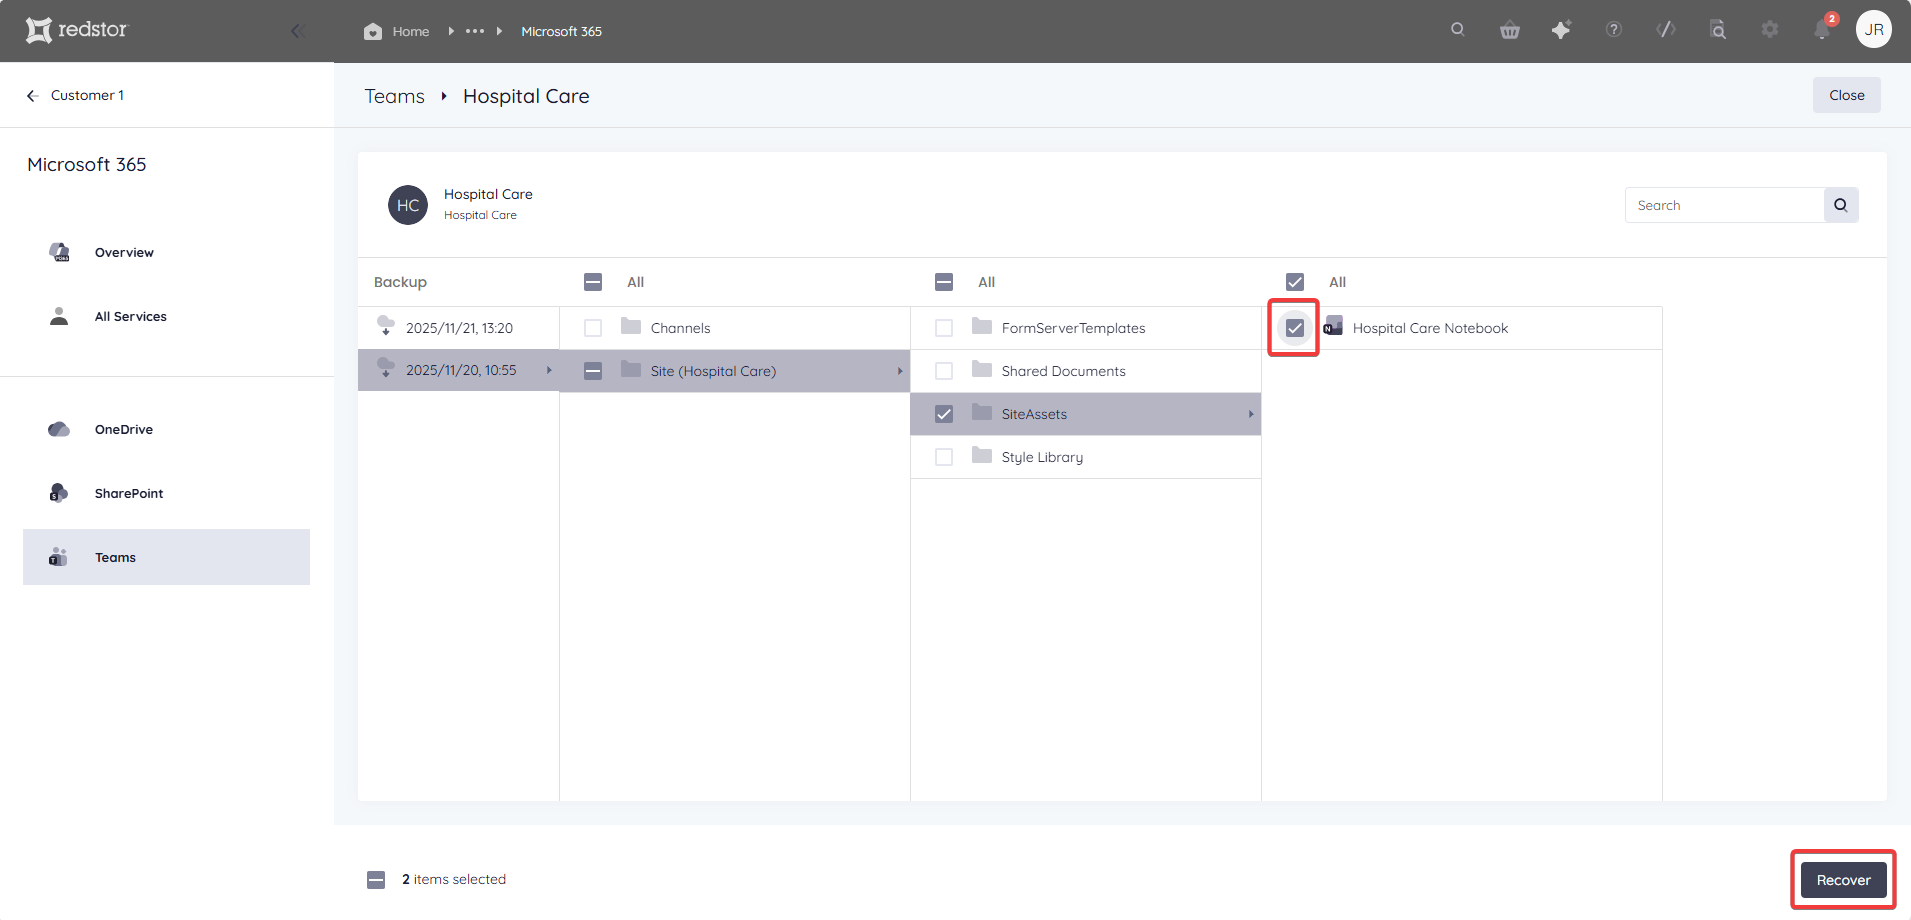The image size is (1911, 920).
Task: Expand the Site (Hospital Care) arrow
Action: tap(900, 371)
